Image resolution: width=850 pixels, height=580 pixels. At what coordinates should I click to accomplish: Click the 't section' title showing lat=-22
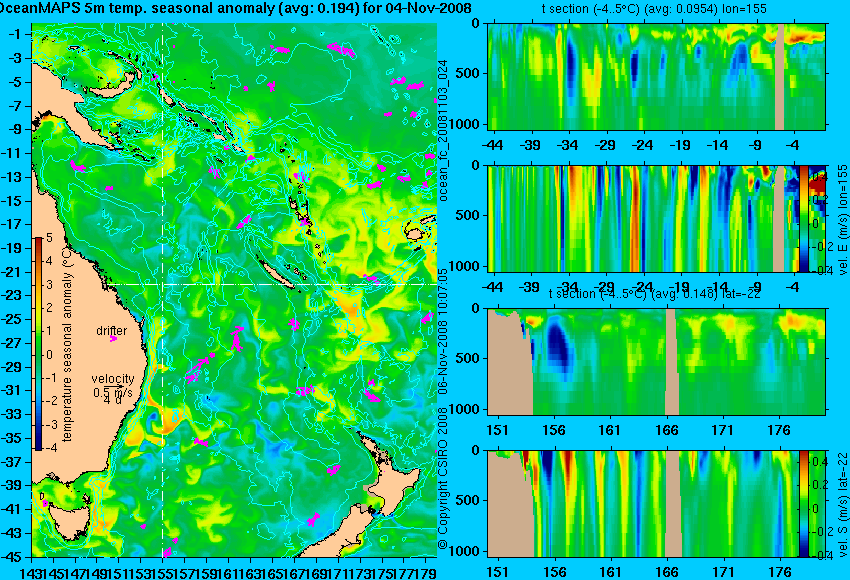coord(654,294)
